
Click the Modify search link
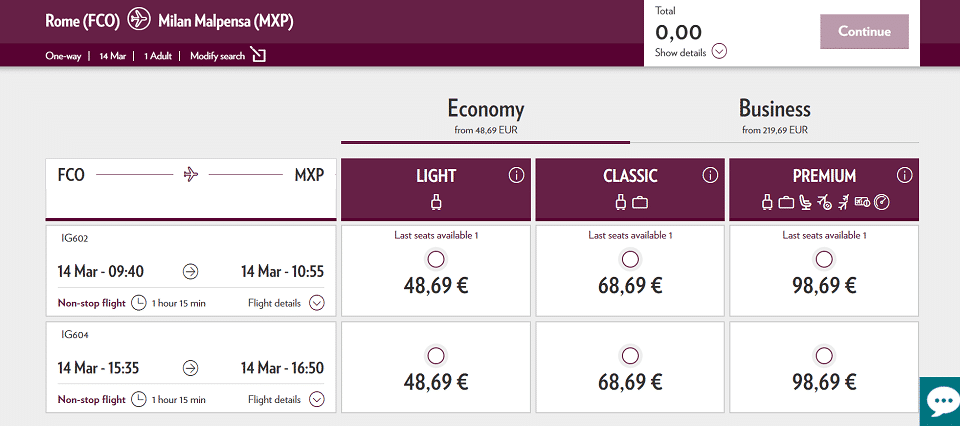pos(217,56)
